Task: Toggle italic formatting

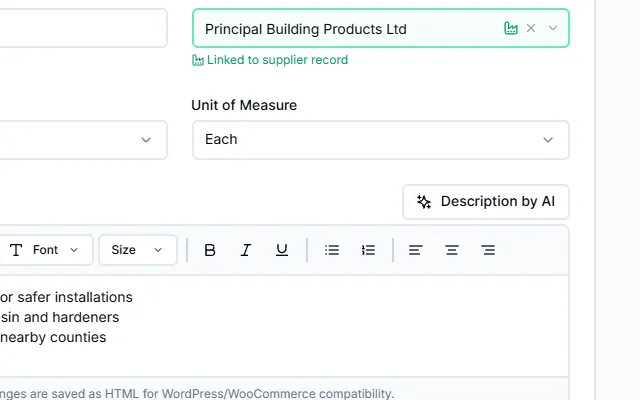Action: point(246,250)
